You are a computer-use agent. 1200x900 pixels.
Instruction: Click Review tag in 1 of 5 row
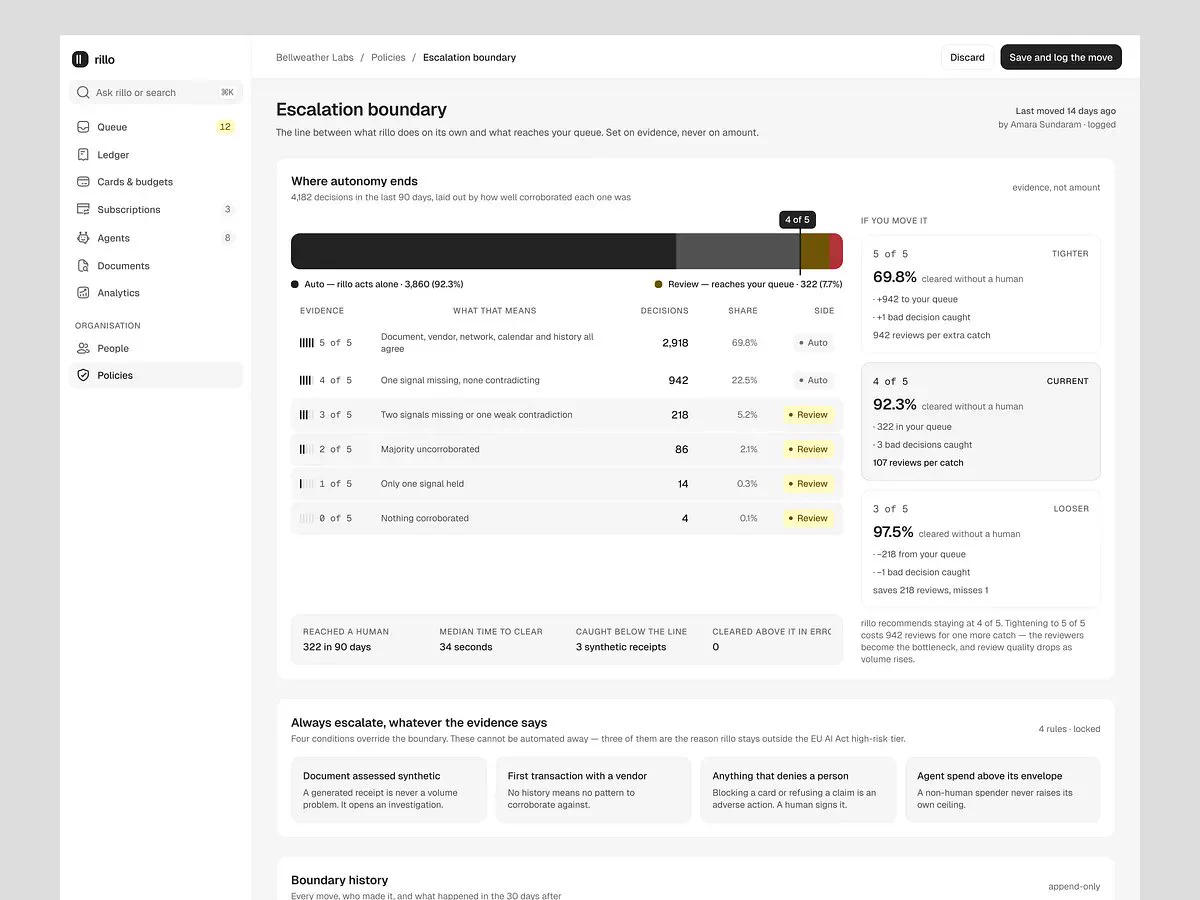(808, 484)
